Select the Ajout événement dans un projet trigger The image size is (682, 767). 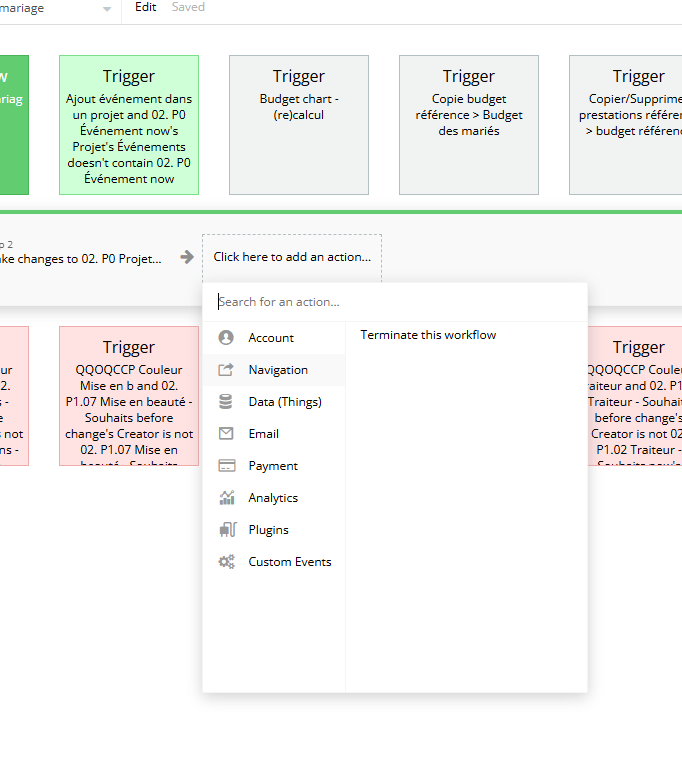[129, 125]
